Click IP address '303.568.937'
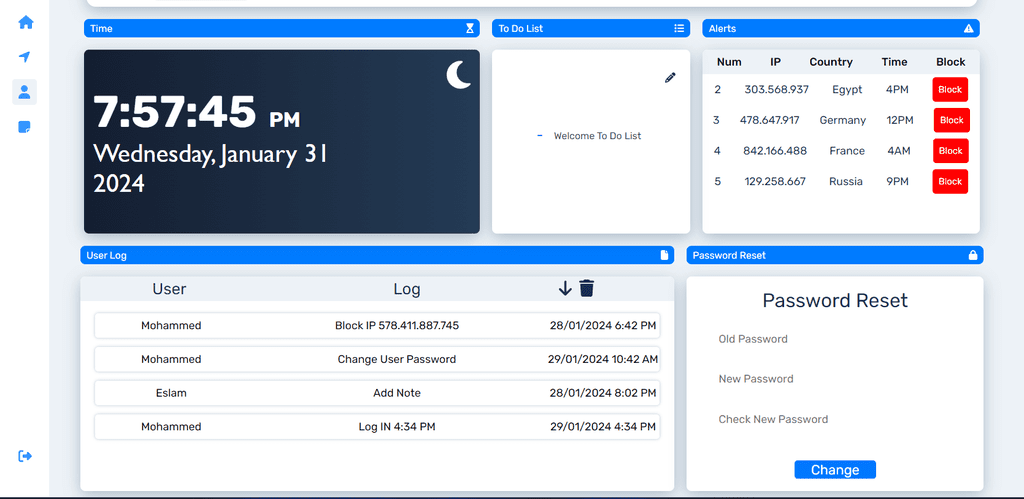The height and width of the screenshot is (499, 1024). (x=776, y=89)
